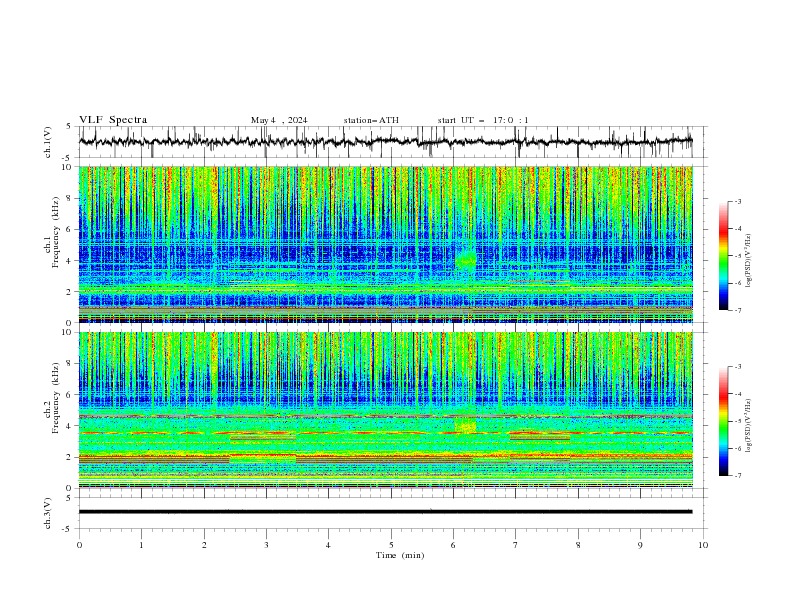Click time axis tick label "1"
Viewport: 792px width, 612px height.
141,545
